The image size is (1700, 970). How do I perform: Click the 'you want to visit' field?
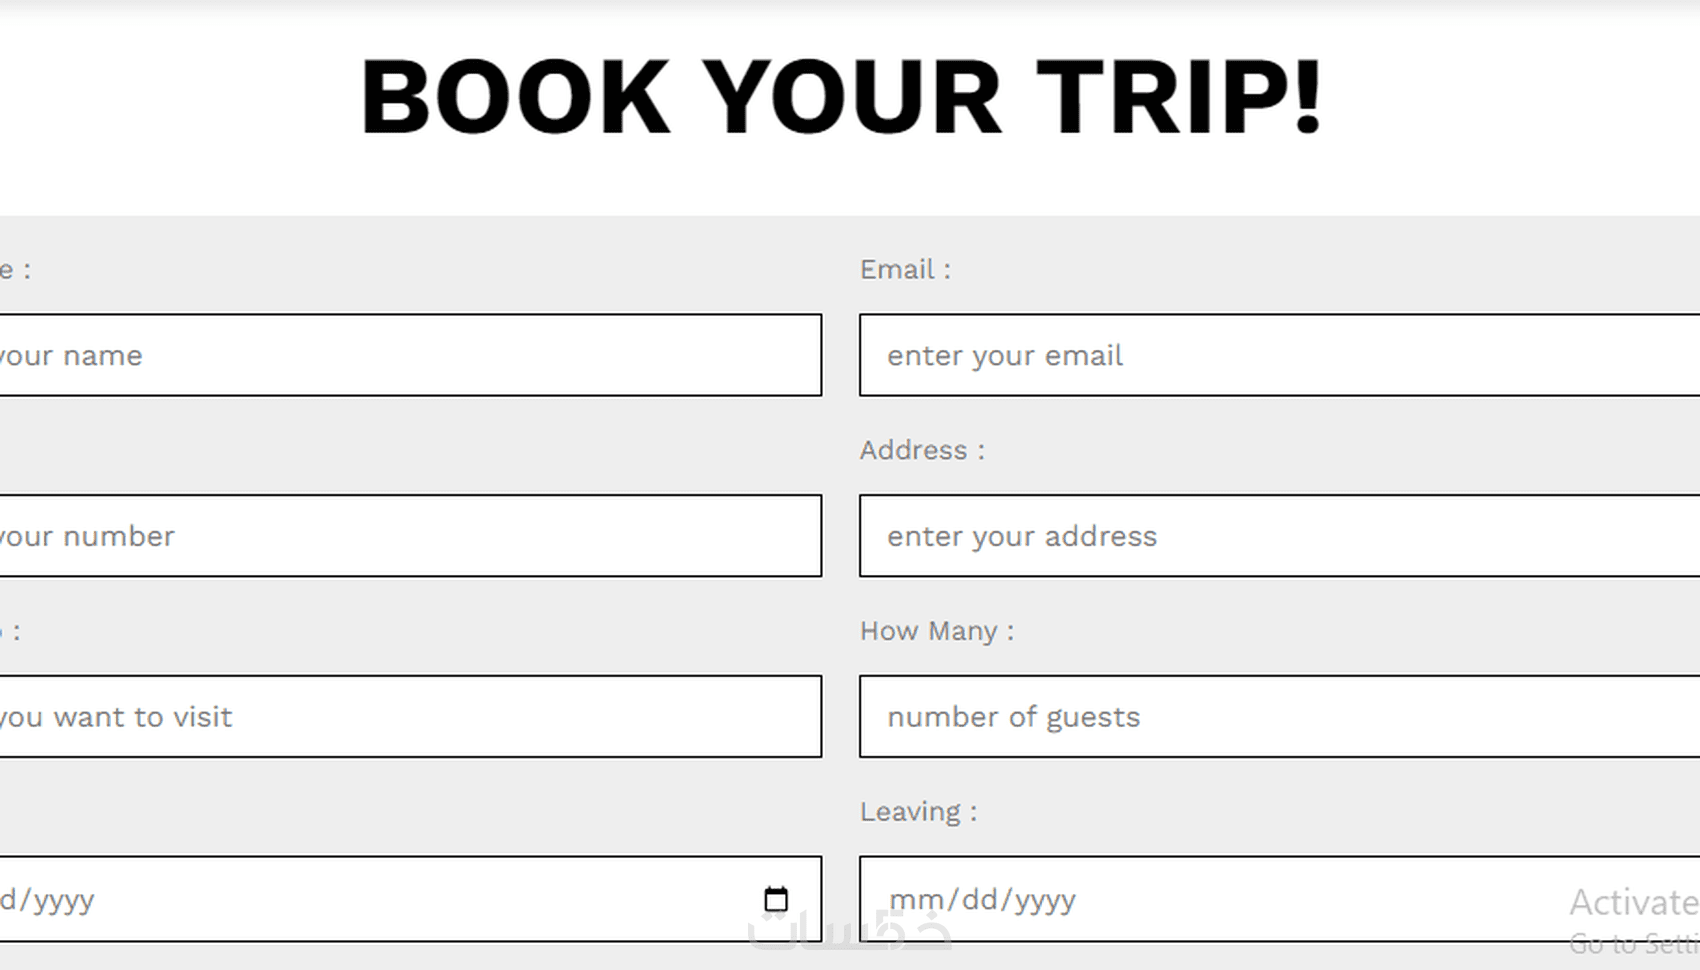point(410,716)
